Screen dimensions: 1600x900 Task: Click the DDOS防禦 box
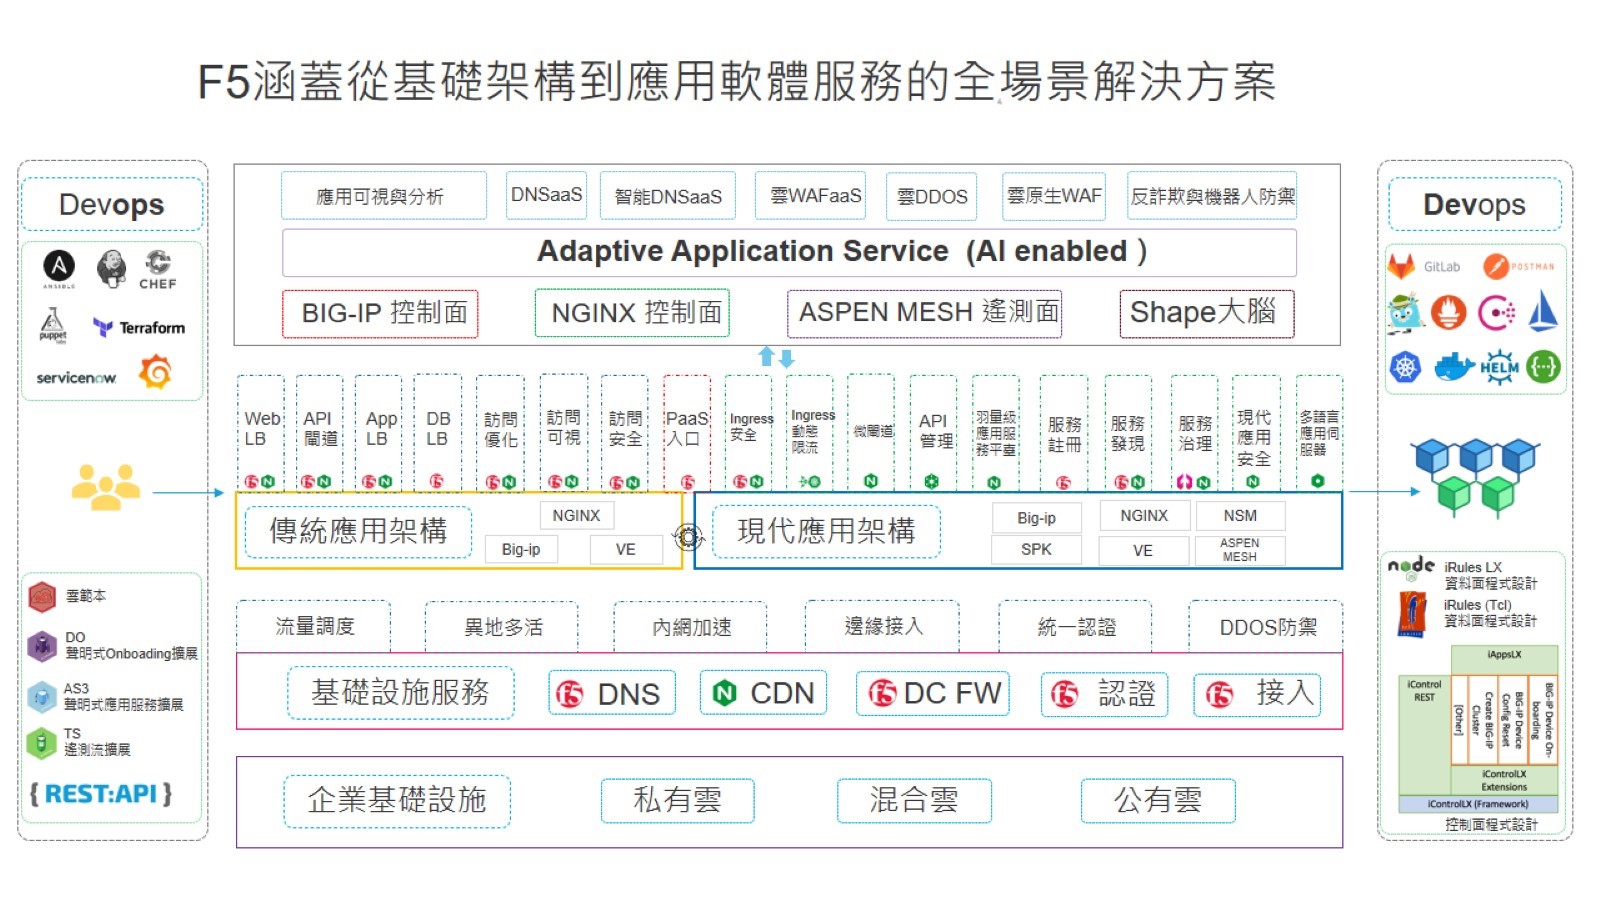click(1267, 627)
